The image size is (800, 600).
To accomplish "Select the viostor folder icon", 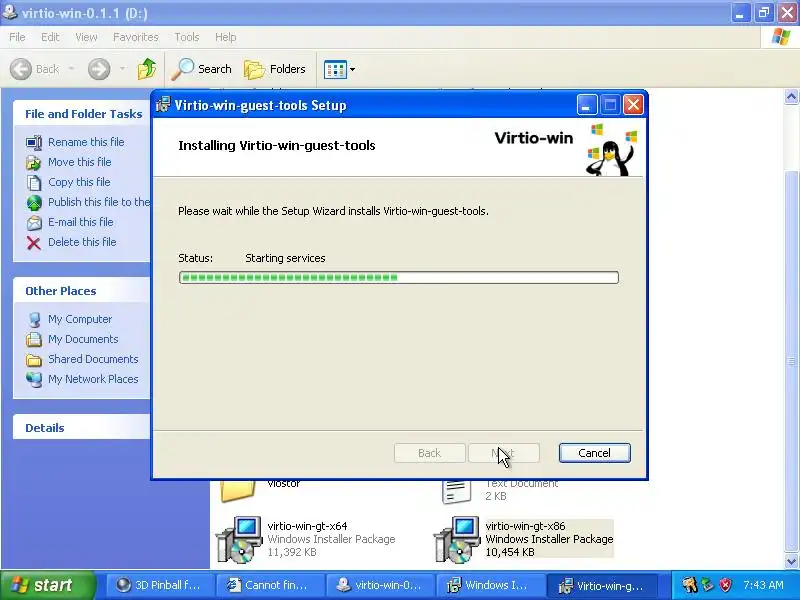I will [238, 491].
